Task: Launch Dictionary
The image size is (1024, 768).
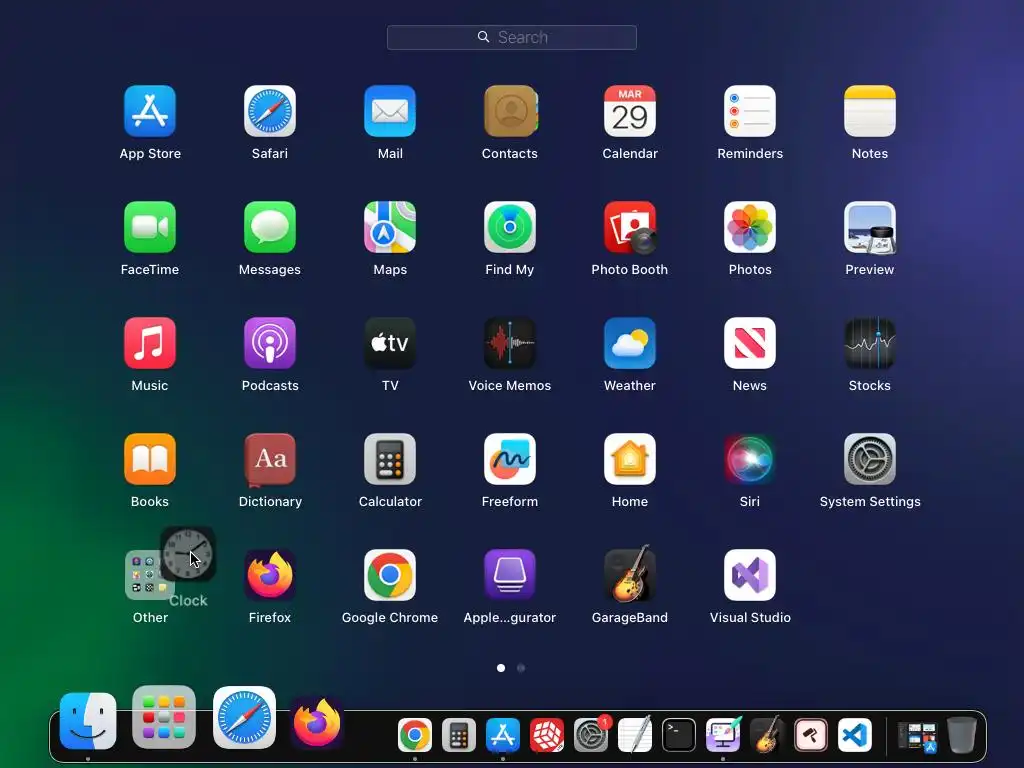Action: click(270, 459)
